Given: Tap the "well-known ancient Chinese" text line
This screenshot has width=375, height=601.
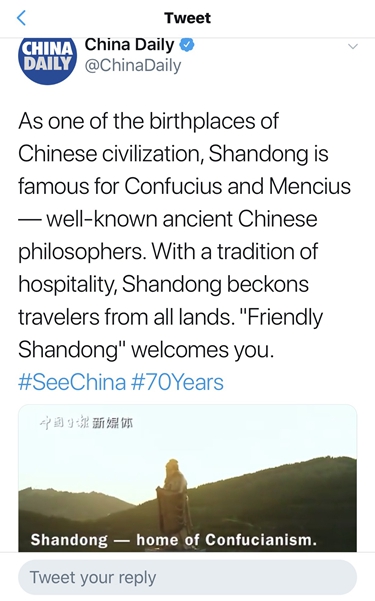Looking at the screenshot, I should point(168,219).
